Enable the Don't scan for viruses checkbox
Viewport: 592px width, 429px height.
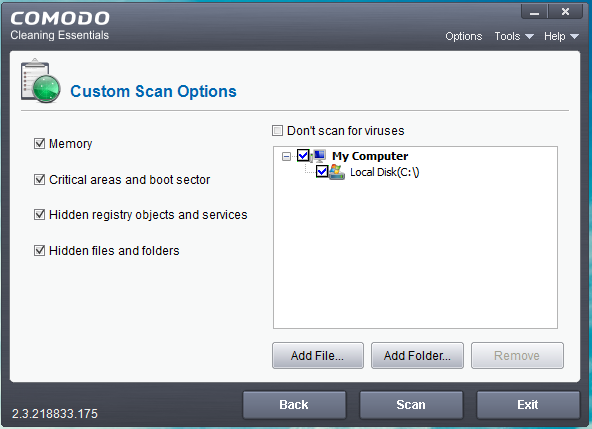278,131
